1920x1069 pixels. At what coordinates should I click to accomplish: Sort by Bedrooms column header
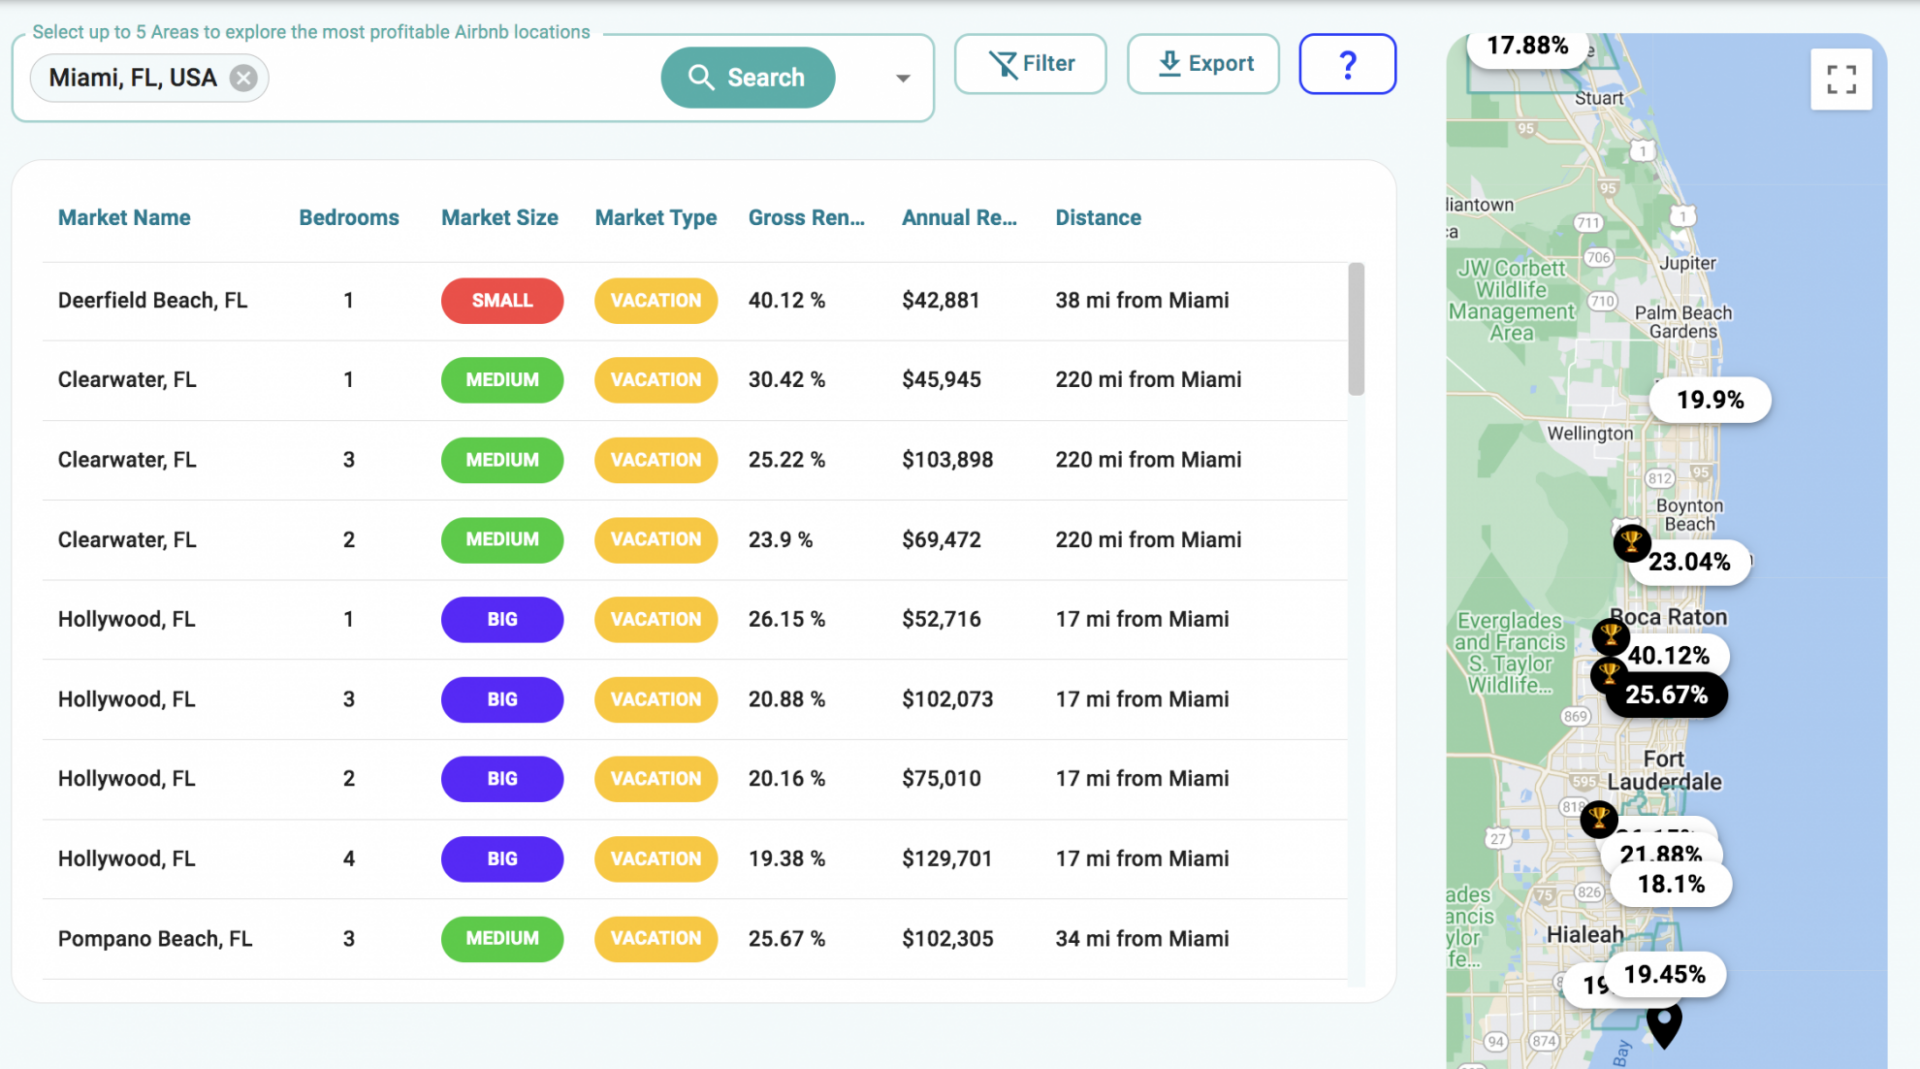point(349,218)
